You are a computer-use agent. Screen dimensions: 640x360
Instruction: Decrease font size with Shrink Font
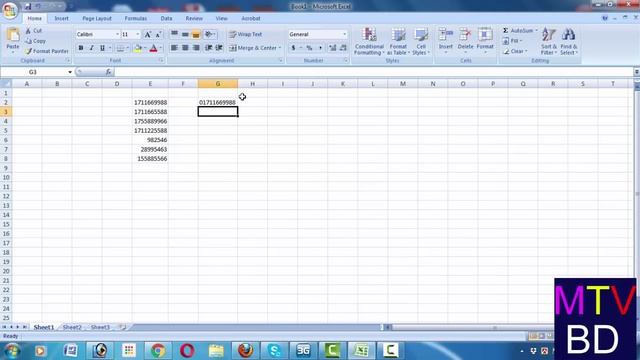(x=158, y=35)
